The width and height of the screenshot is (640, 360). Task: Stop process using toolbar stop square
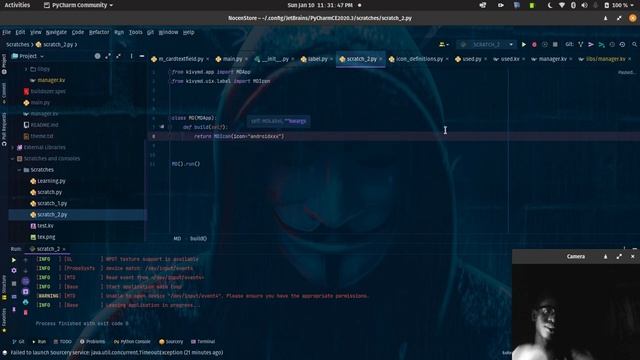[555, 44]
